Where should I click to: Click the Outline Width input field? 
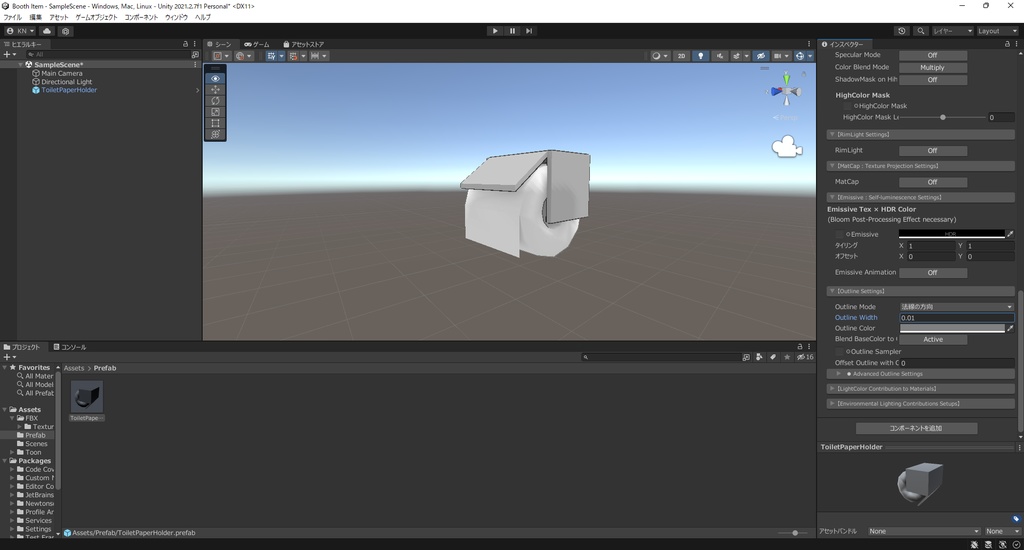point(956,317)
